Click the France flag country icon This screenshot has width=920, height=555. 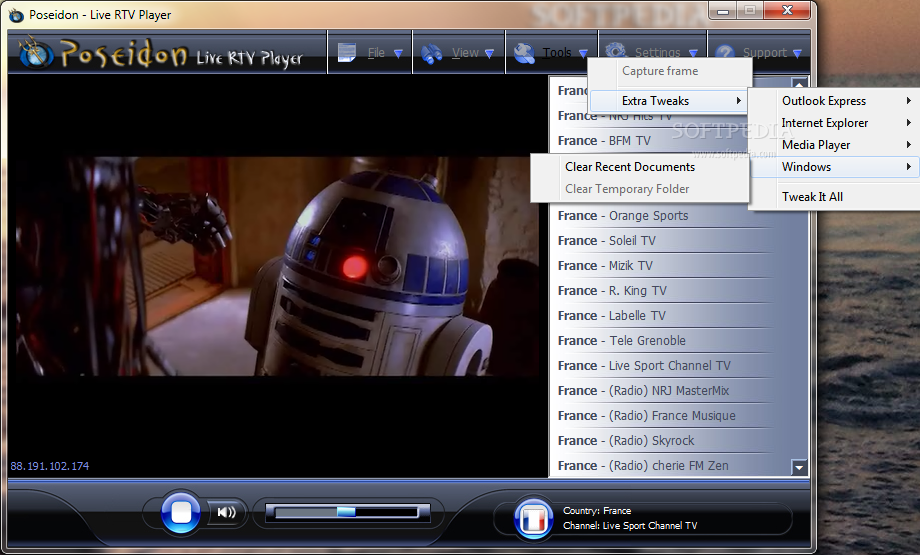click(x=533, y=519)
